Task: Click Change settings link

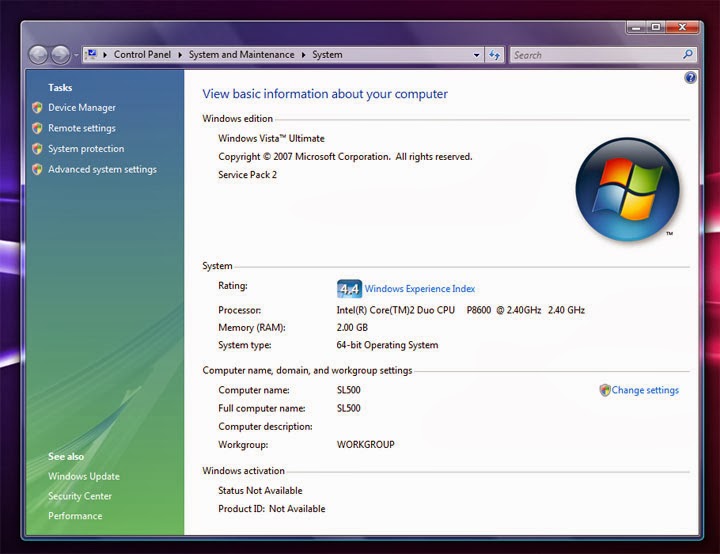Action: coord(645,390)
